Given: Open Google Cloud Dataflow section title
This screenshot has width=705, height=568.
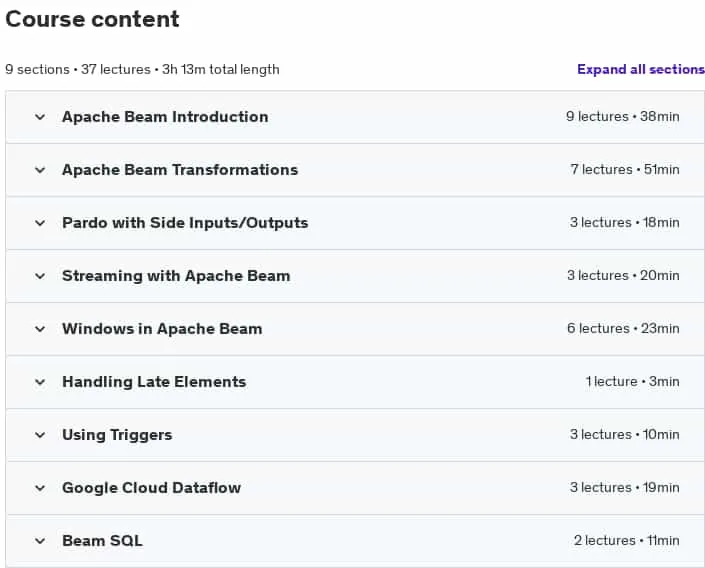Looking at the screenshot, I should coord(152,488).
